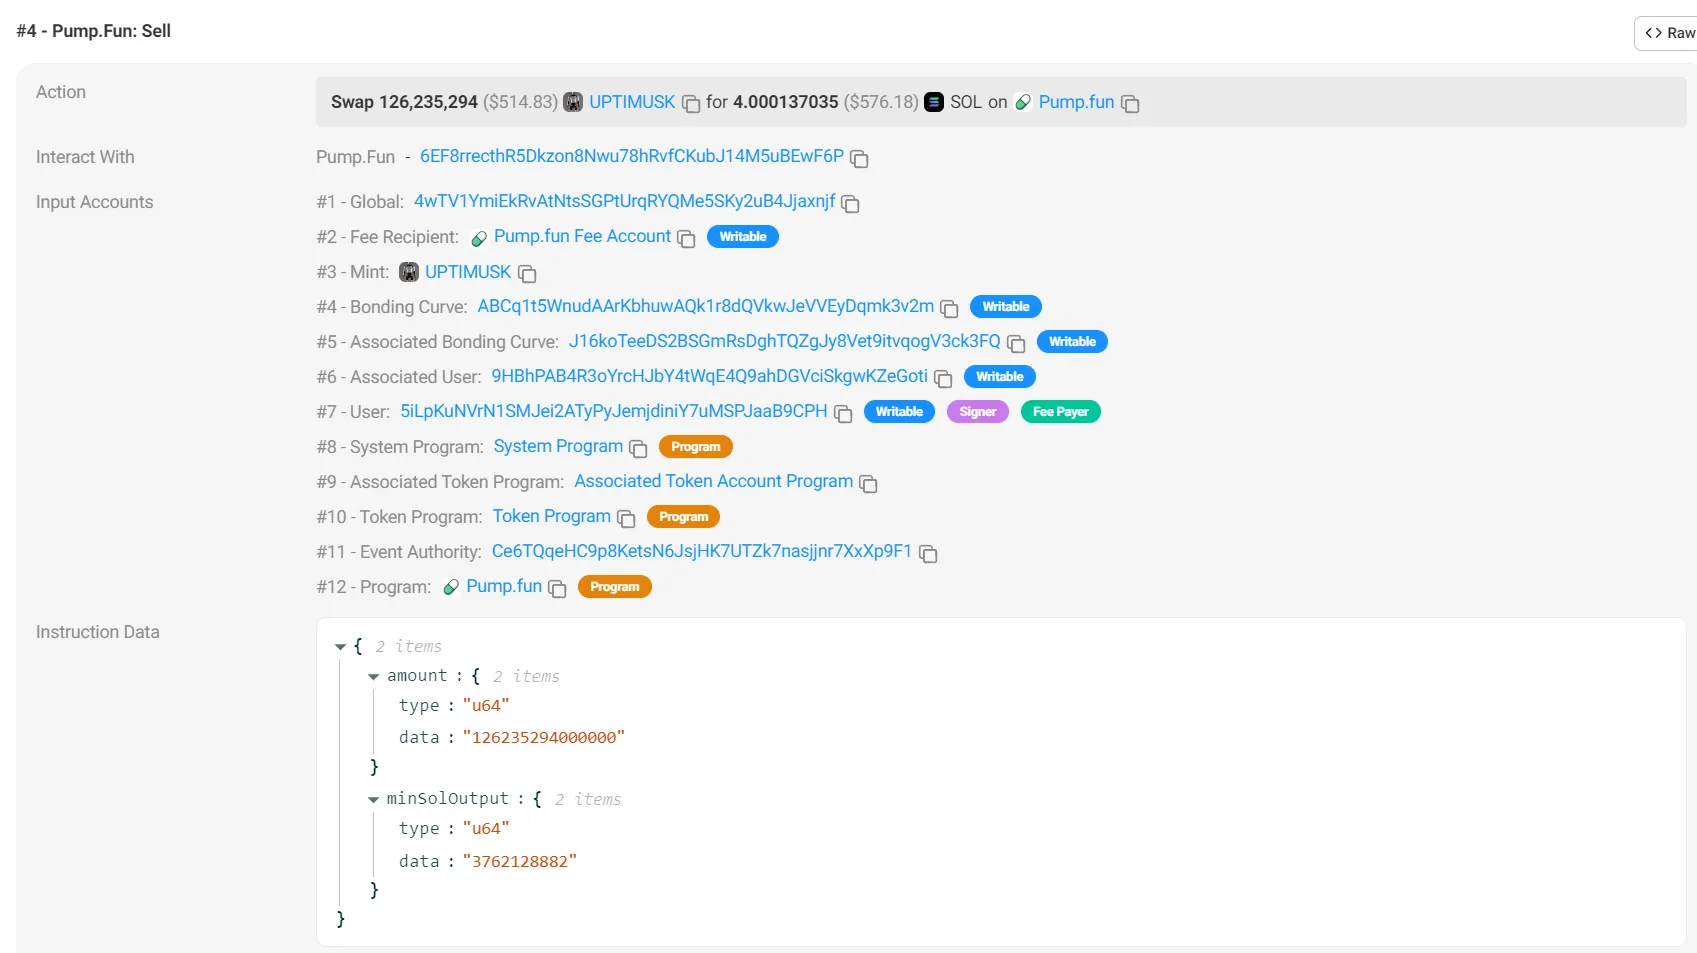Click the Pump.fun pill icon in Action row
The height and width of the screenshot is (953, 1697).
click(1023, 102)
